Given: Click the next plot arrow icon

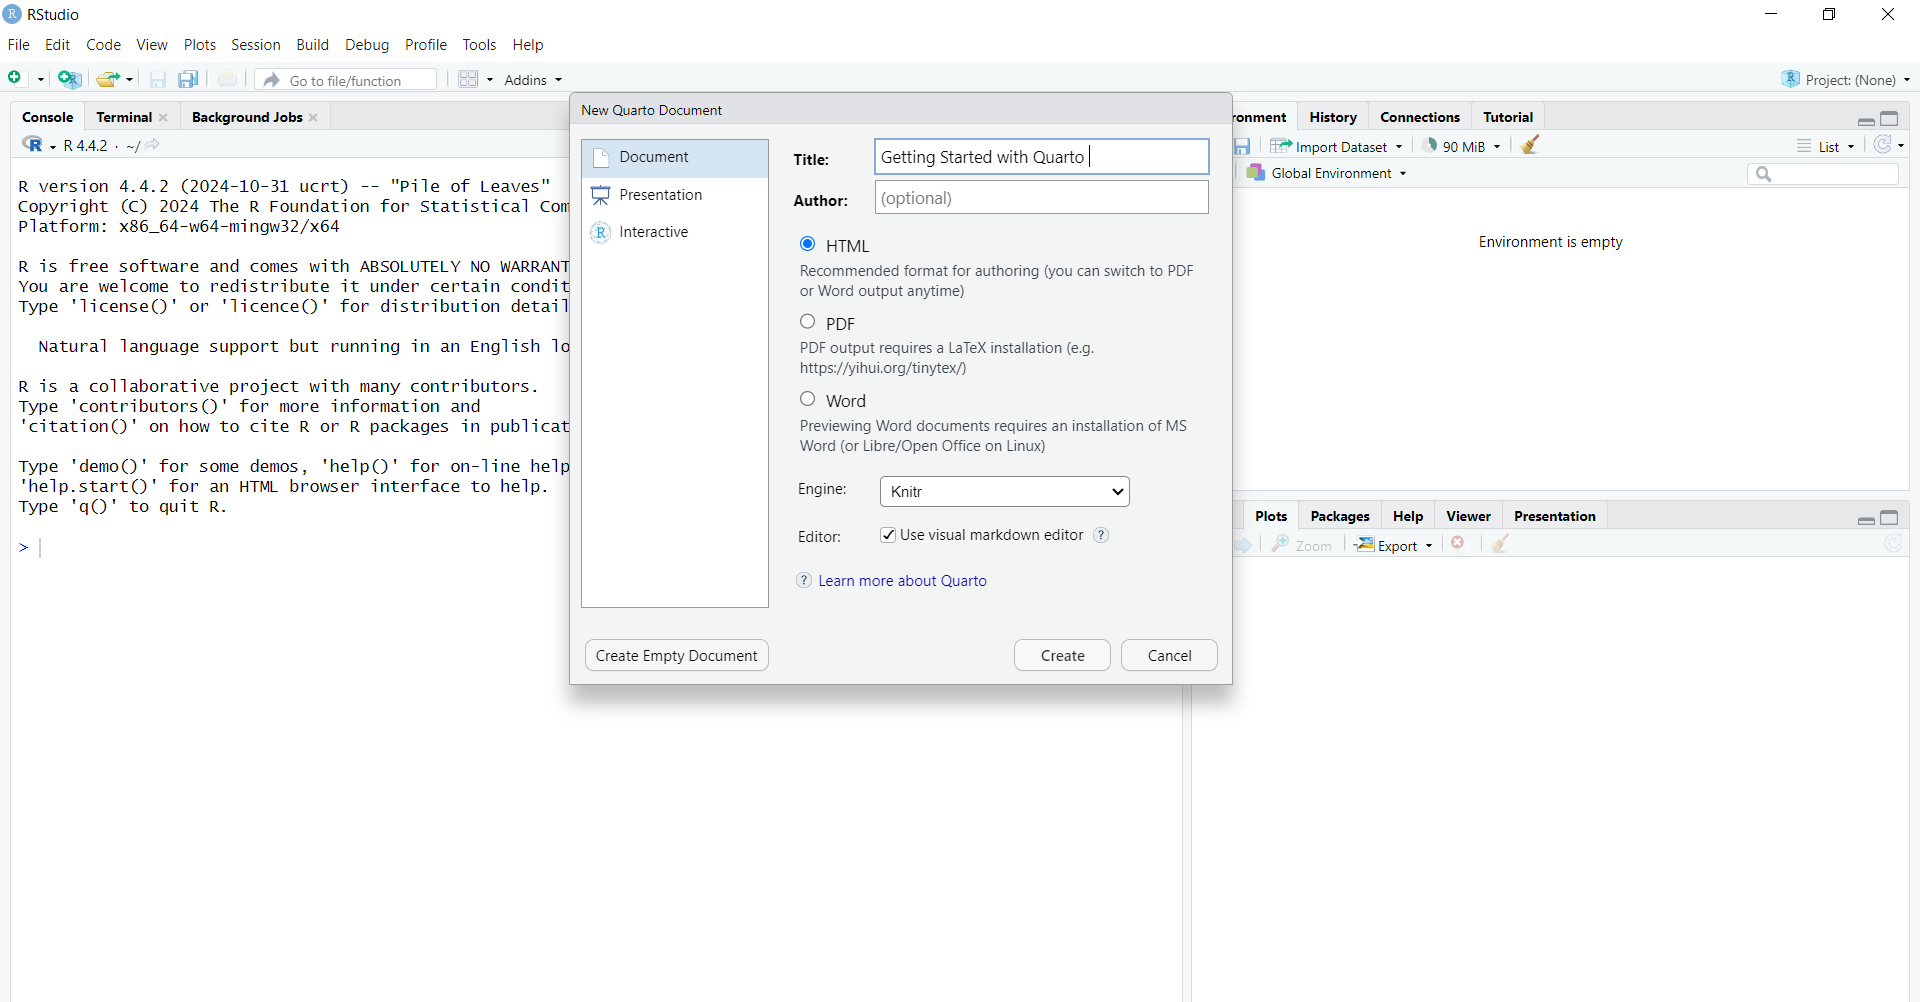Looking at the screenshot, I should (x=1243, y=545).
